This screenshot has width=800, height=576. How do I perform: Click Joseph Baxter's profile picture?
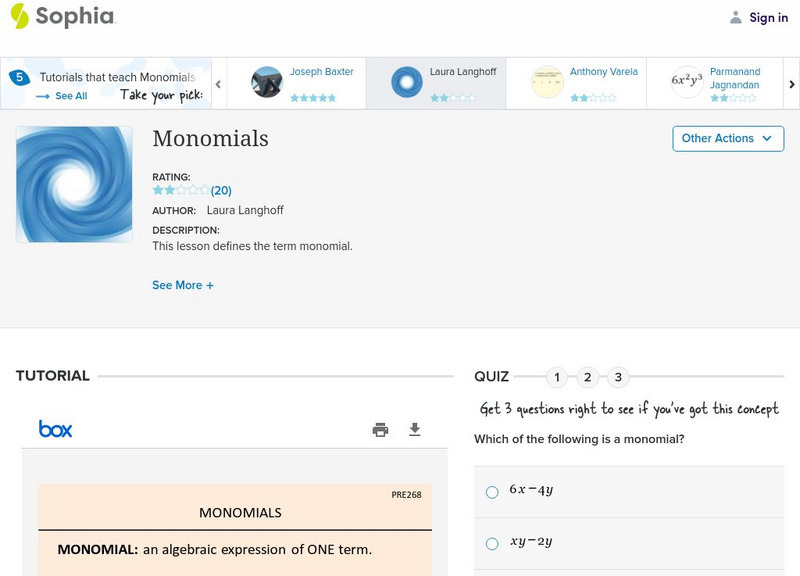coord(266,83)
